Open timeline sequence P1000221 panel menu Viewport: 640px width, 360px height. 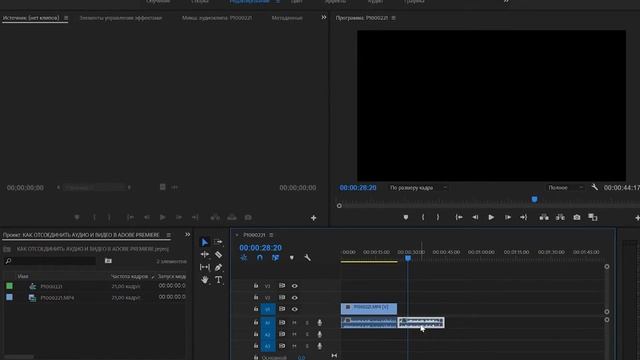(x=271, y=235)
